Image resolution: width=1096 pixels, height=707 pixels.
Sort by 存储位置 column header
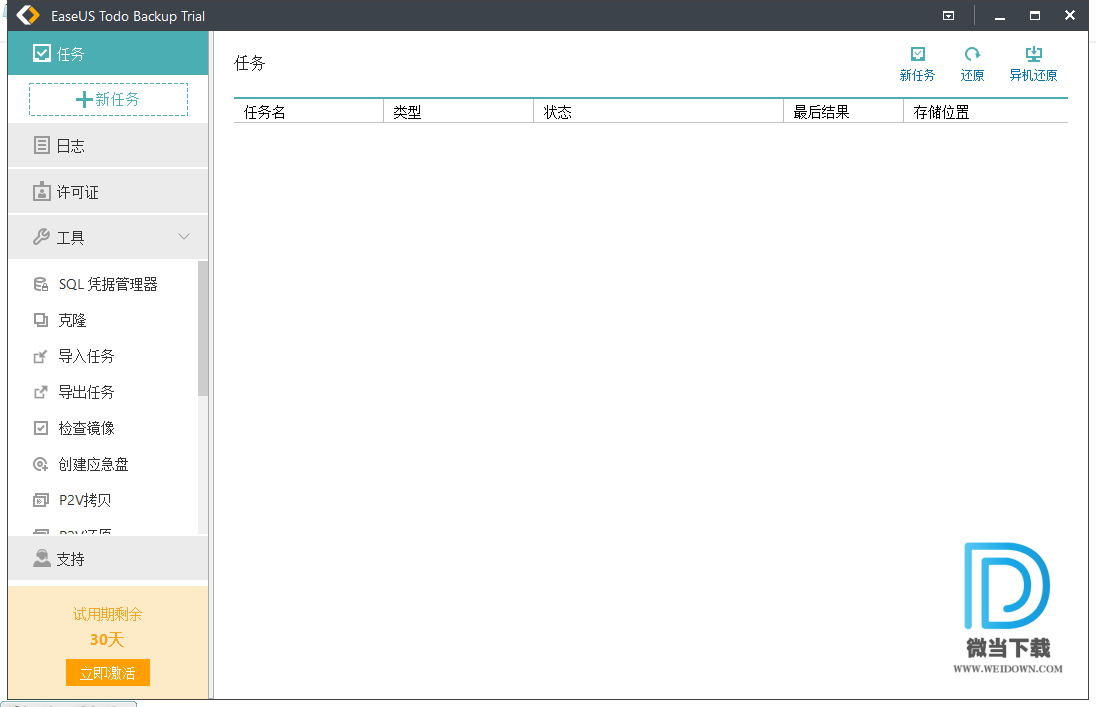pos(986,112)
